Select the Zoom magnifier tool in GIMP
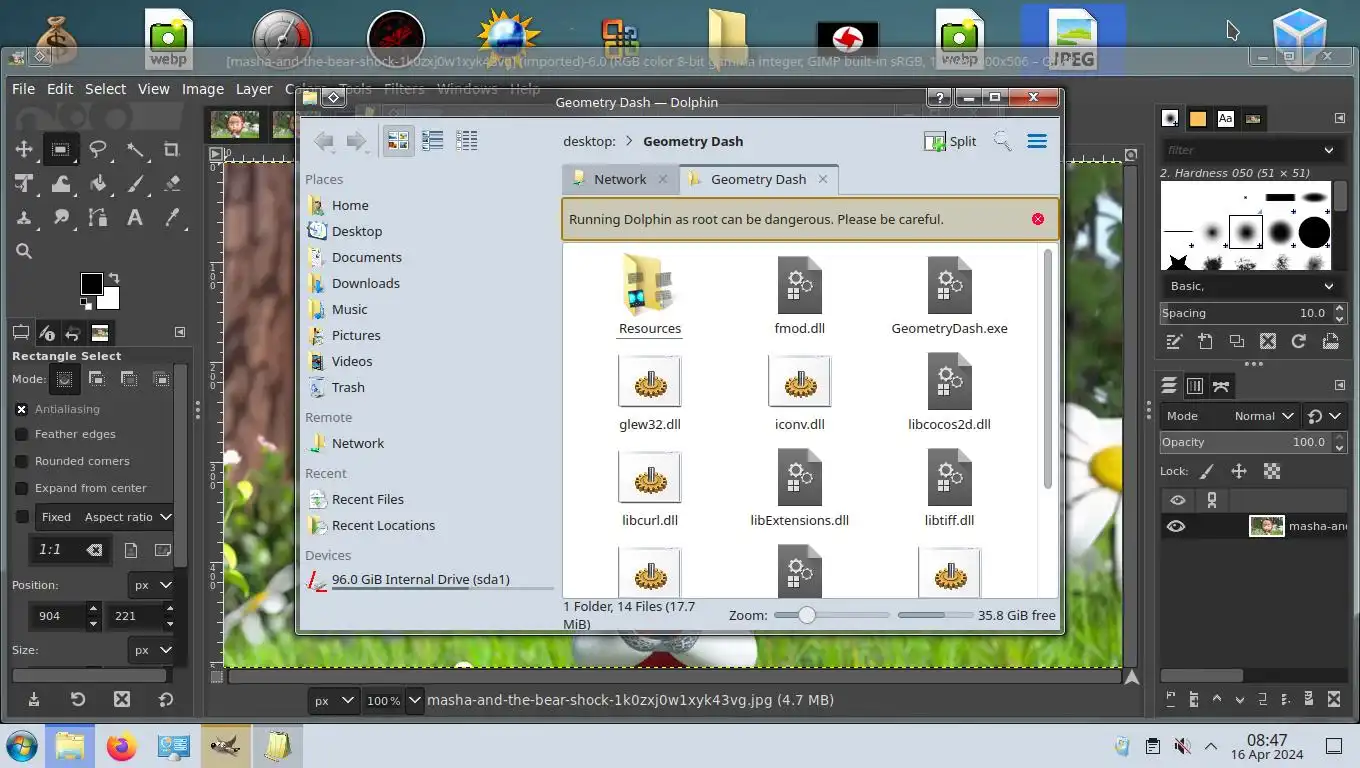Viewport: 1360px width, 768px height. point(24,251)
